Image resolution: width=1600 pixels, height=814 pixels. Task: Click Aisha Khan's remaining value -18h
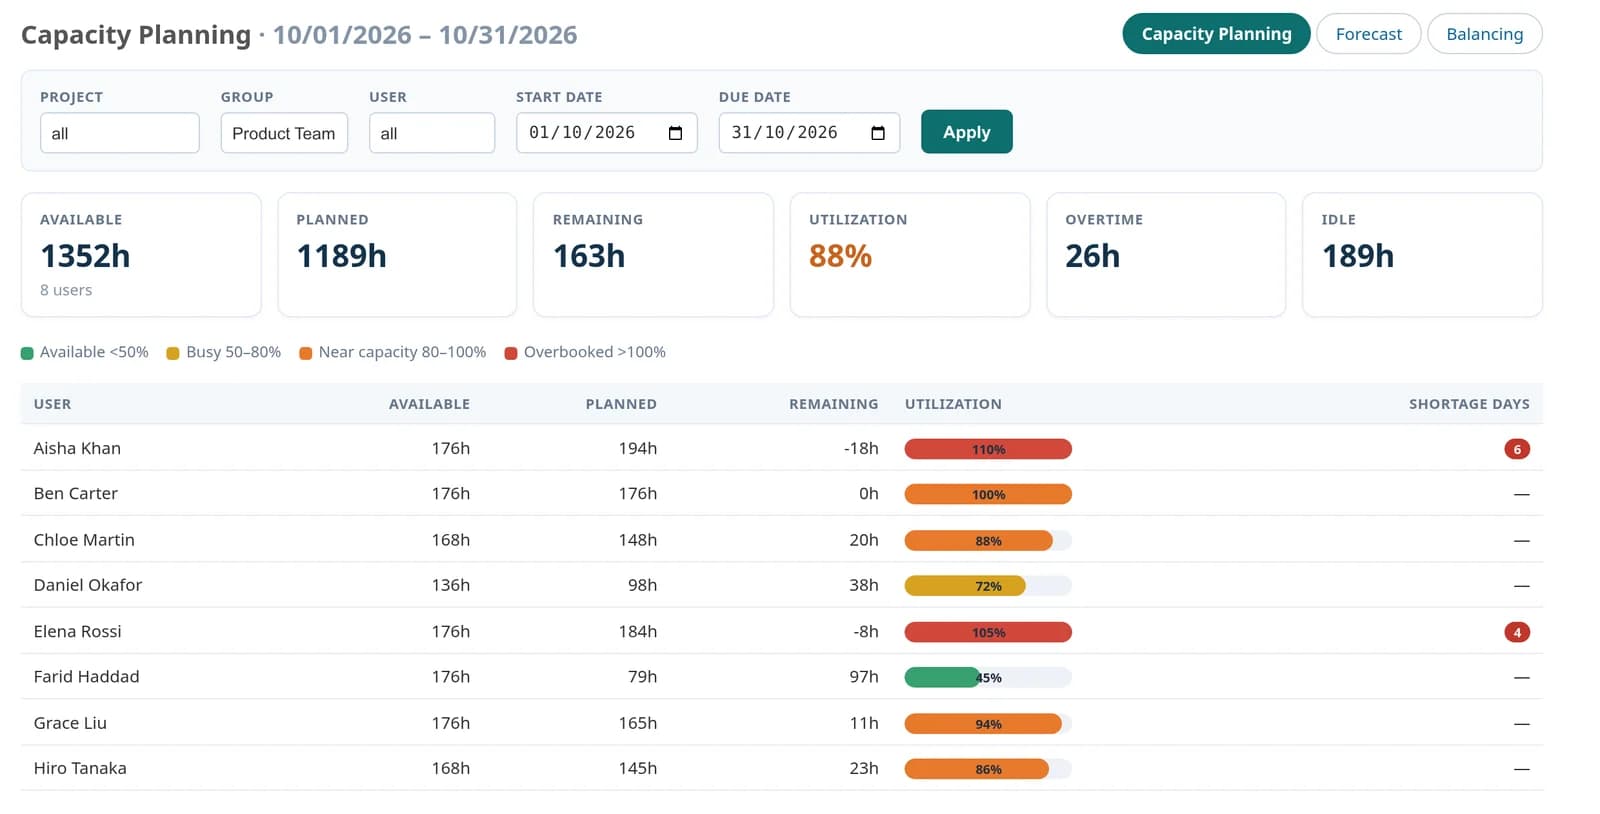click(861, 448)
